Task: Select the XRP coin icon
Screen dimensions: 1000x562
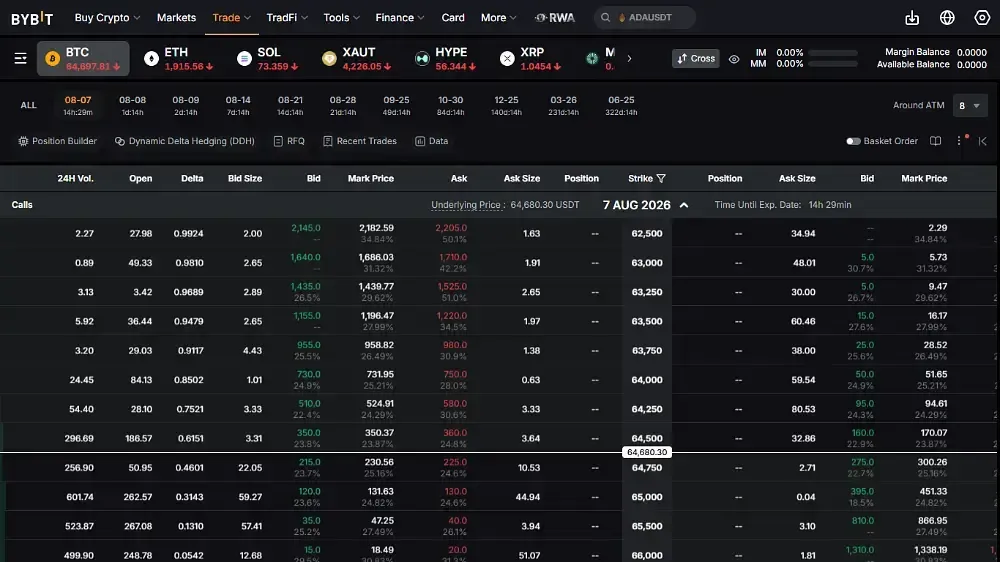Action: pos(507,59)
